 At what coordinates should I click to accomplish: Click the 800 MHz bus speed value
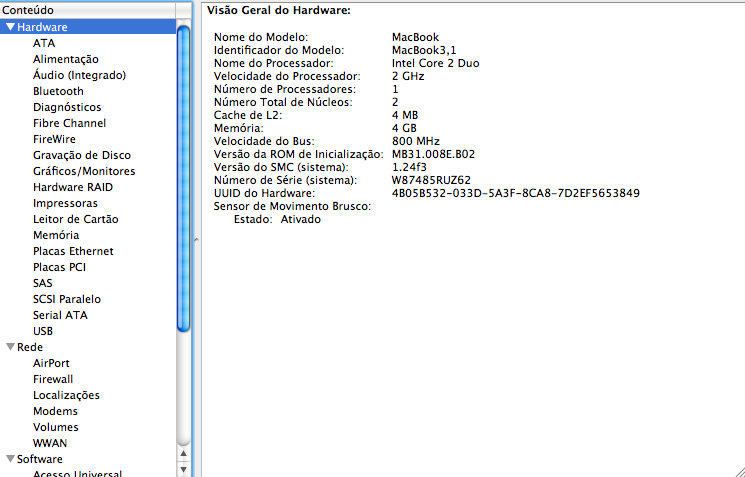click(x=416, y=142)
